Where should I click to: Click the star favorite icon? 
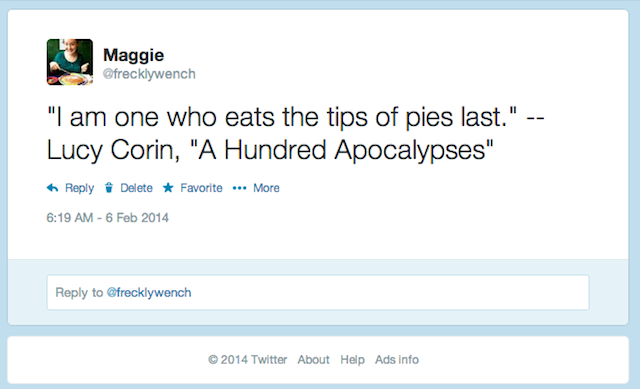168,188
